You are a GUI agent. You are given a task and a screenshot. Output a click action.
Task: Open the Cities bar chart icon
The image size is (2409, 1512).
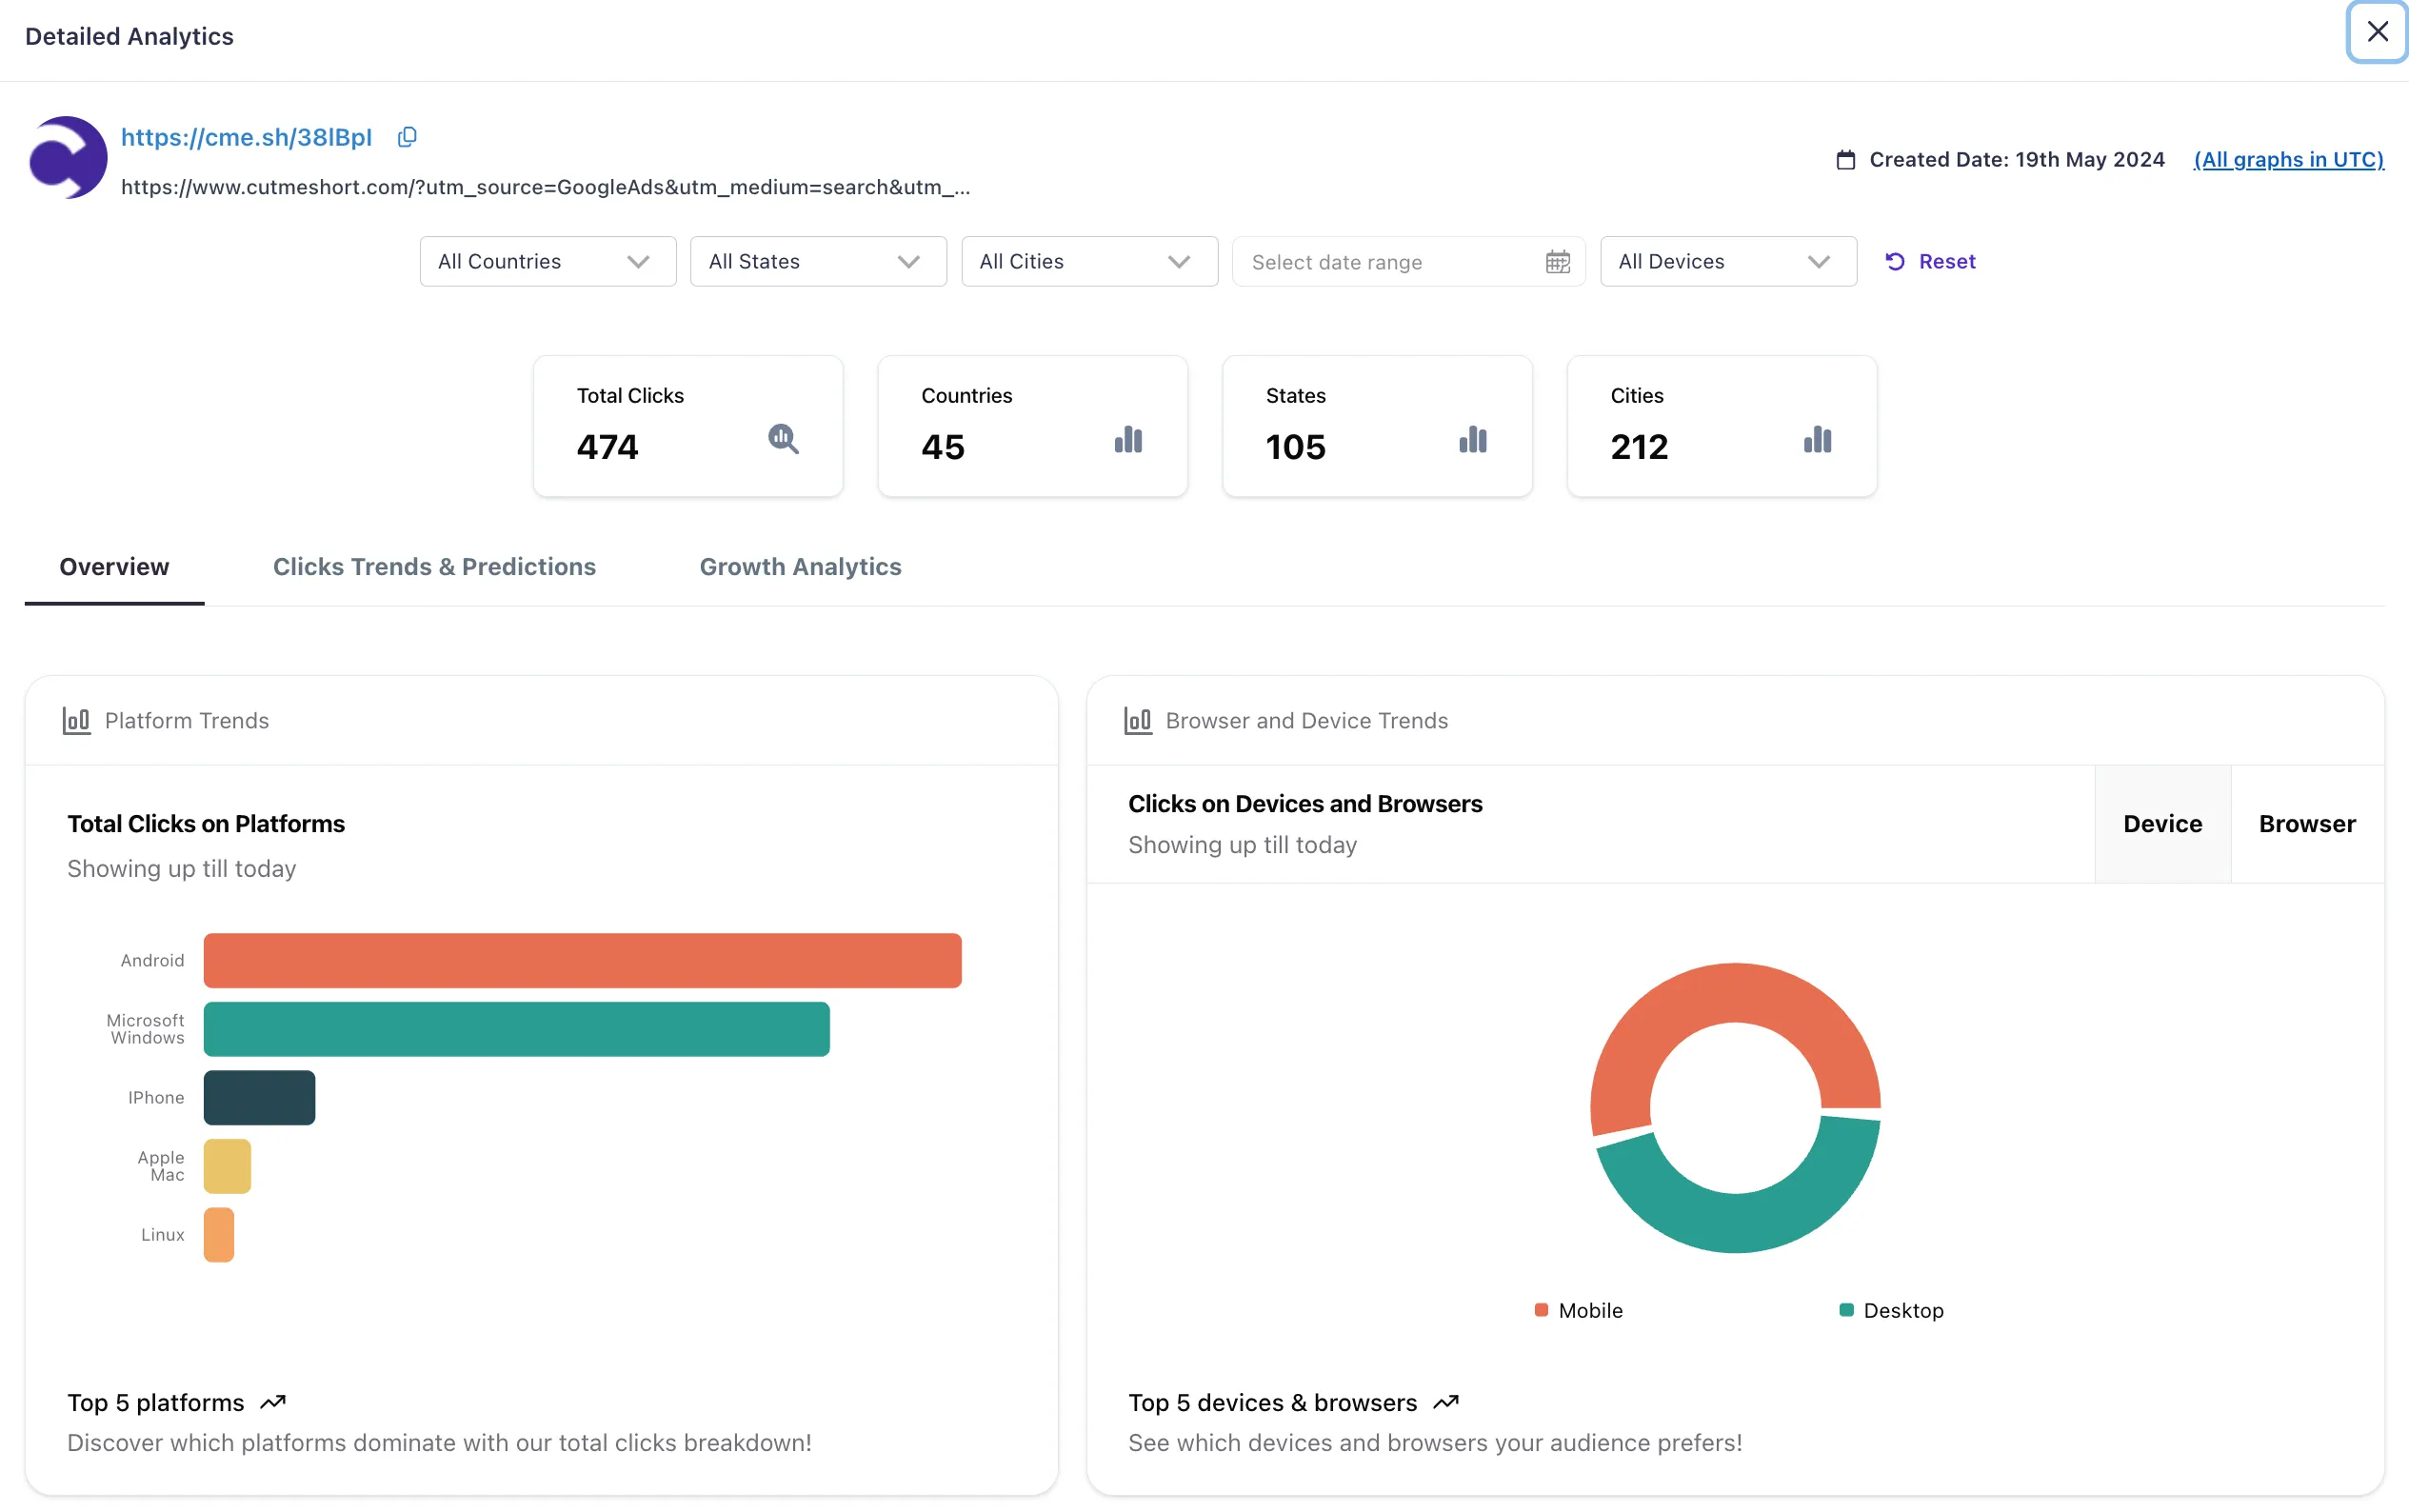point(1817,440)
